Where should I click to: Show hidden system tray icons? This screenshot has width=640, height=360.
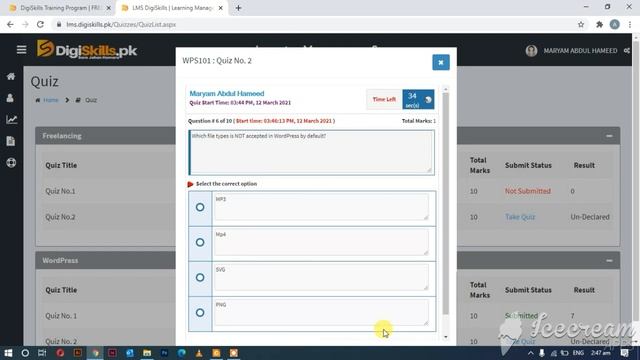(530, 353)
